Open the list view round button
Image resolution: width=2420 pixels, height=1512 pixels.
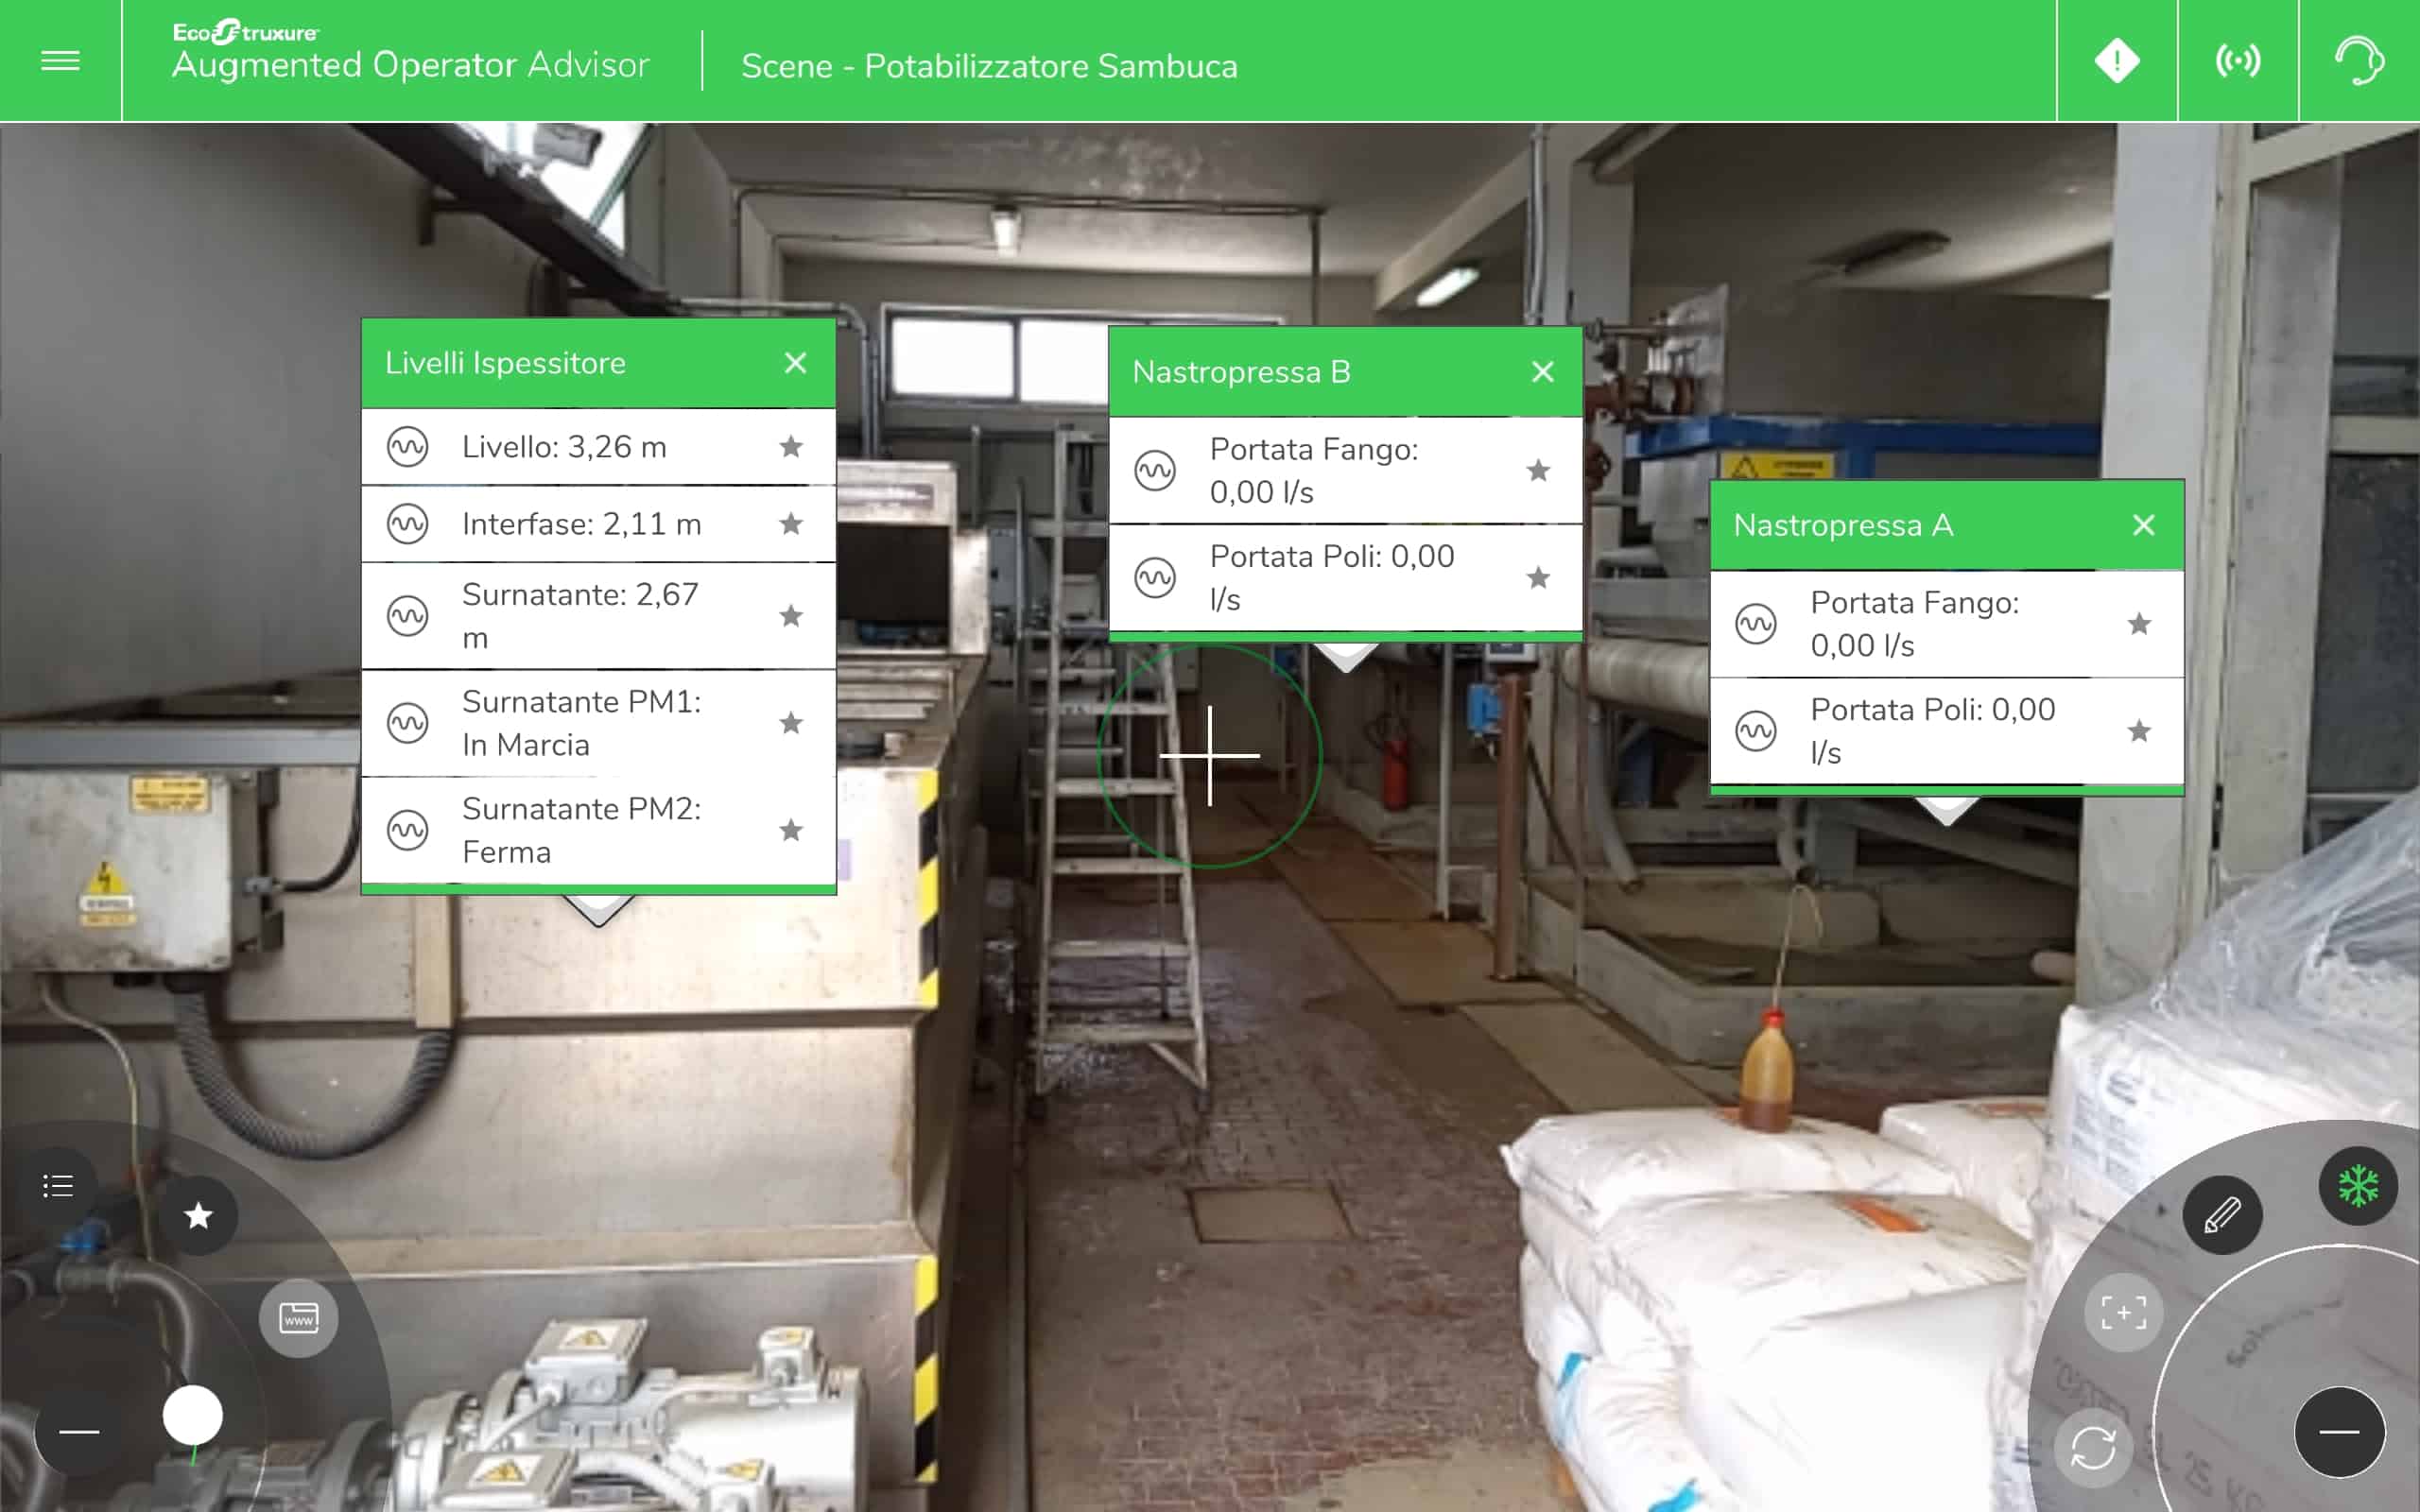[58, 1186]
